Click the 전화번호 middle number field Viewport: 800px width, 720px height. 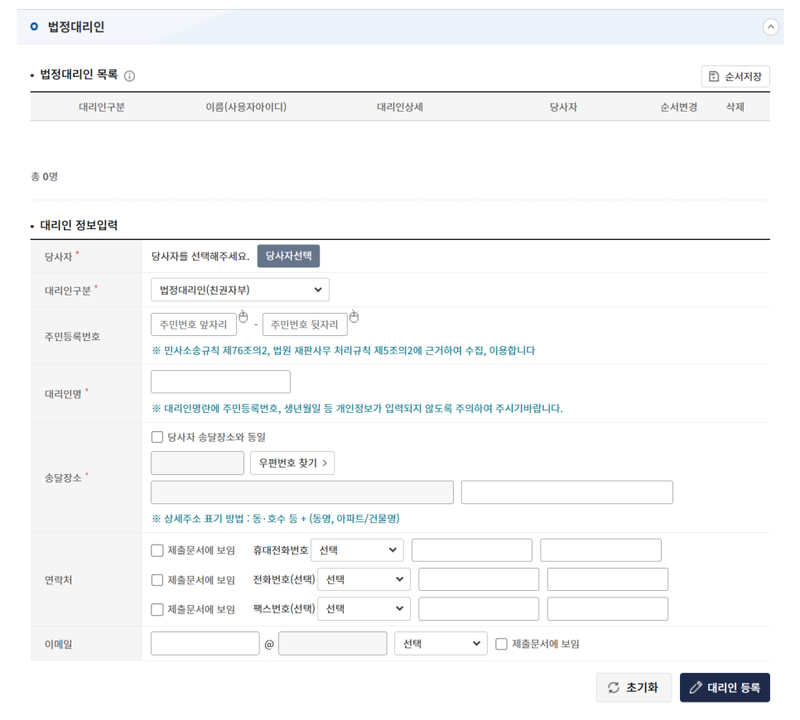pos(479,580)
